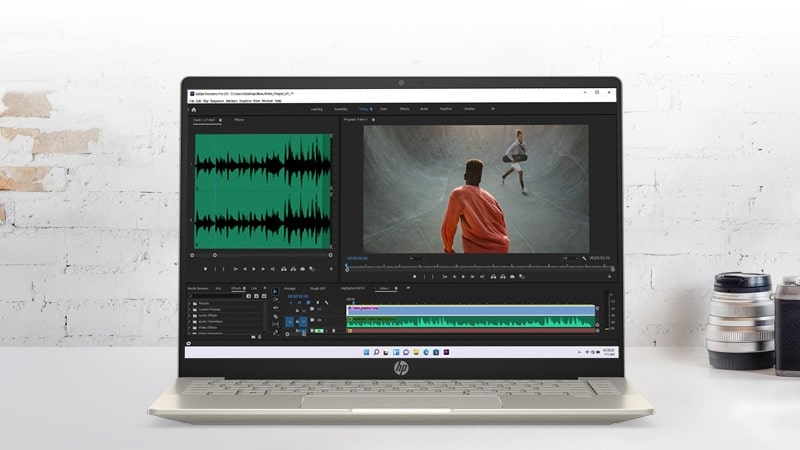Expand the Video Effects folder
Viewport: 800px width, 450px height.
tap(190, 328)
